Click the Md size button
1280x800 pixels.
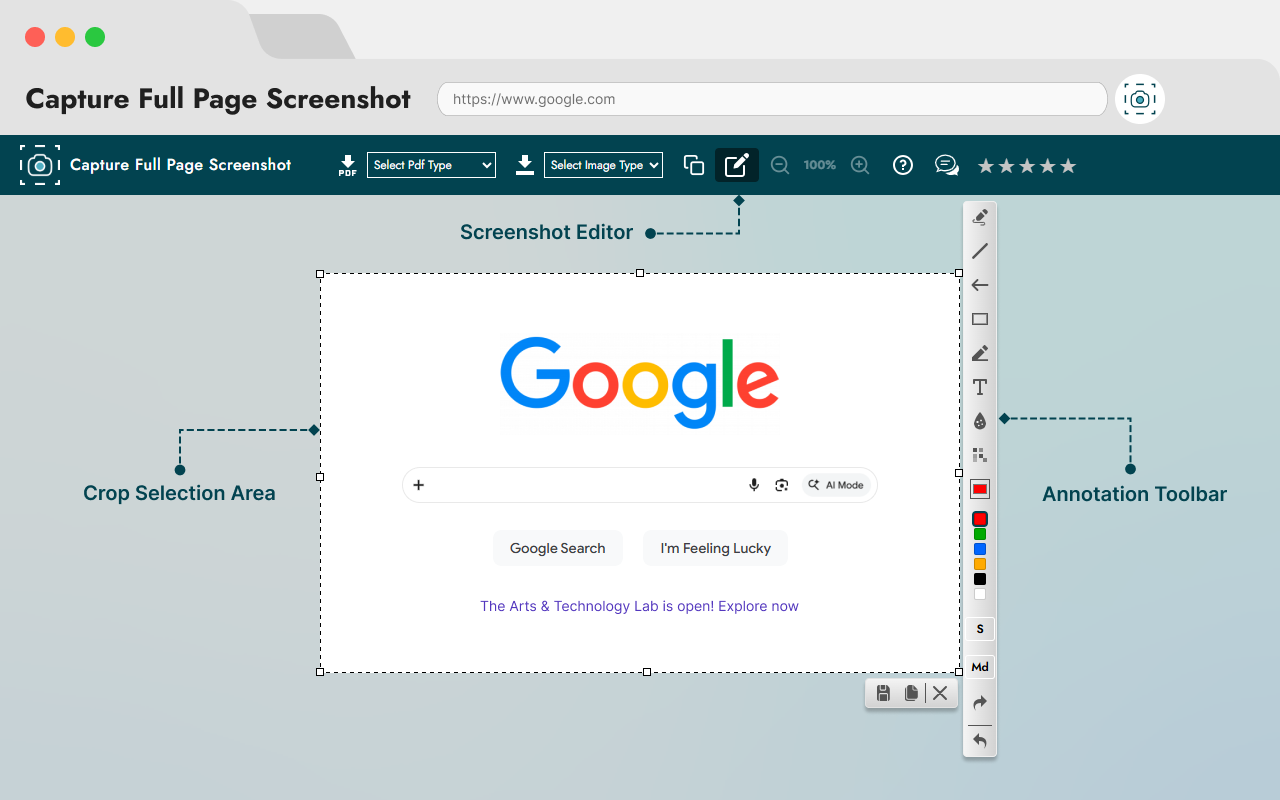tap(980, 667)
